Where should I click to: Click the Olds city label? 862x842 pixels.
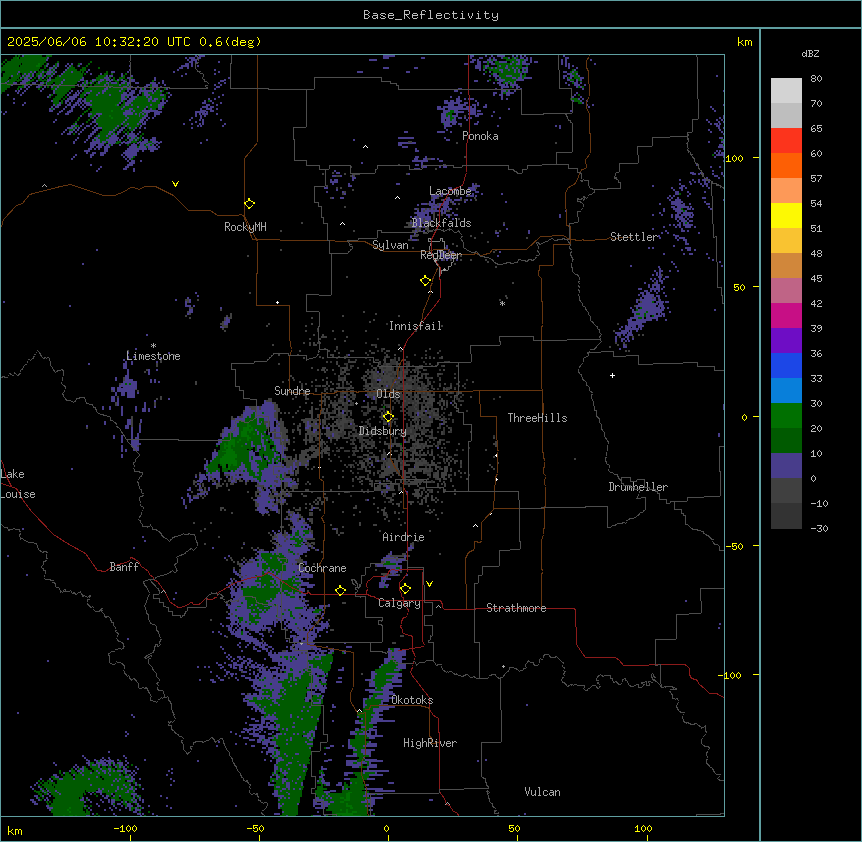pos(388,394)
